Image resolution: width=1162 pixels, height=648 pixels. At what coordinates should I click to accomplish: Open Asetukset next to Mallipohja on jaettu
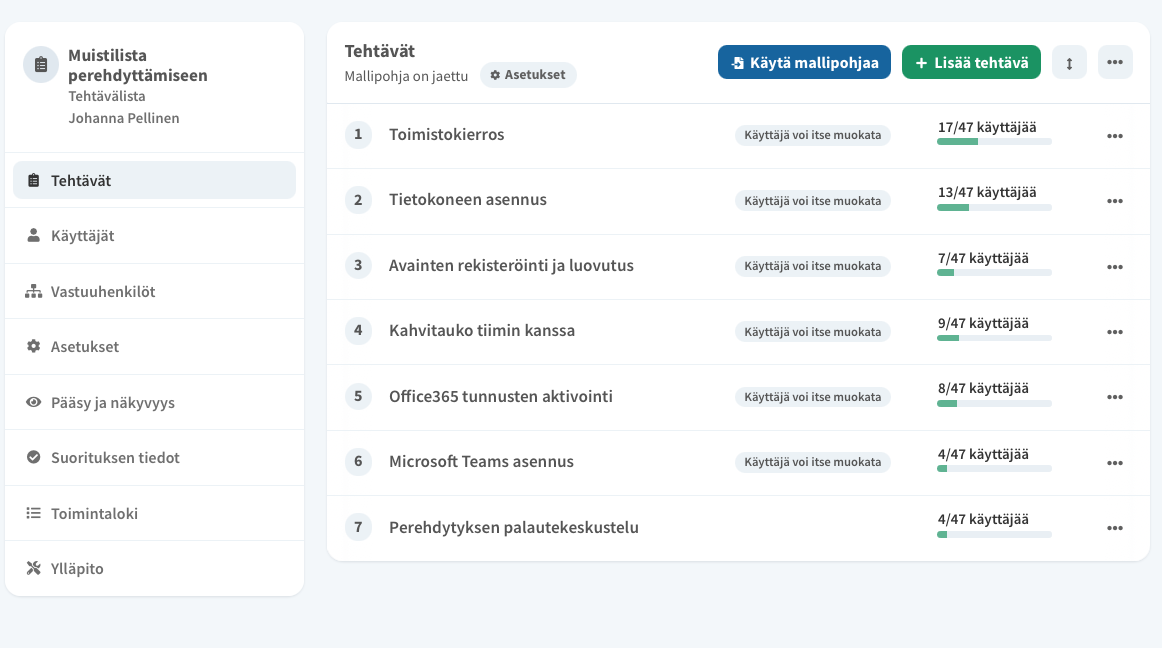click(528, 74)
